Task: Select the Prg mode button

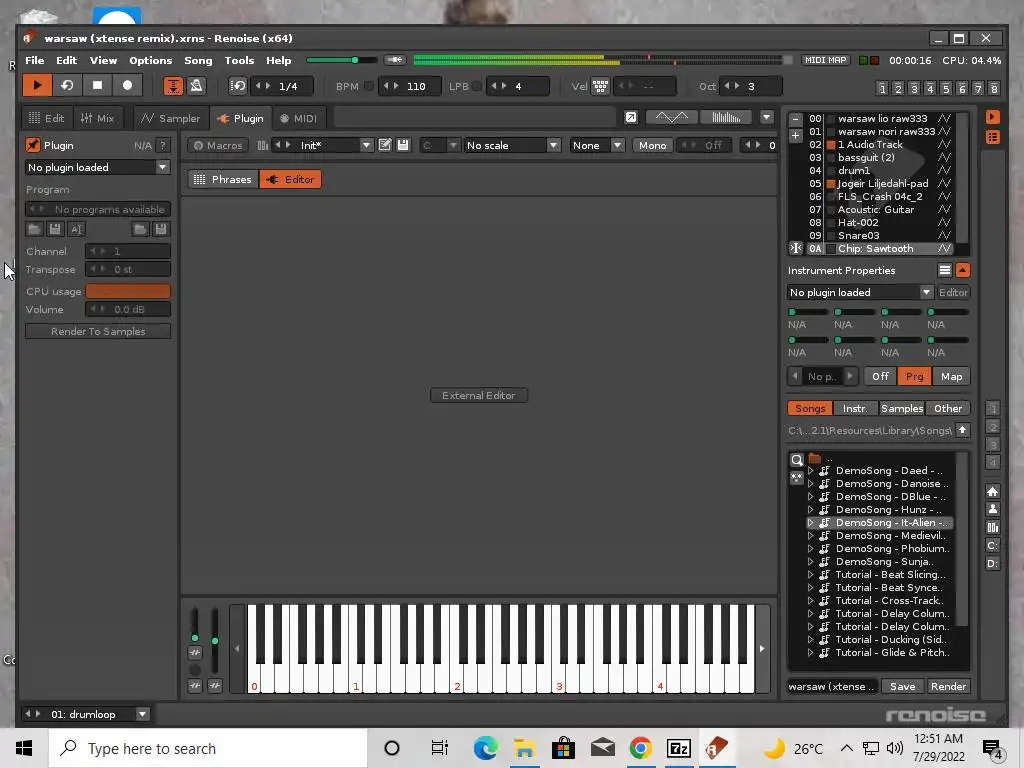Action: (914, 376)
